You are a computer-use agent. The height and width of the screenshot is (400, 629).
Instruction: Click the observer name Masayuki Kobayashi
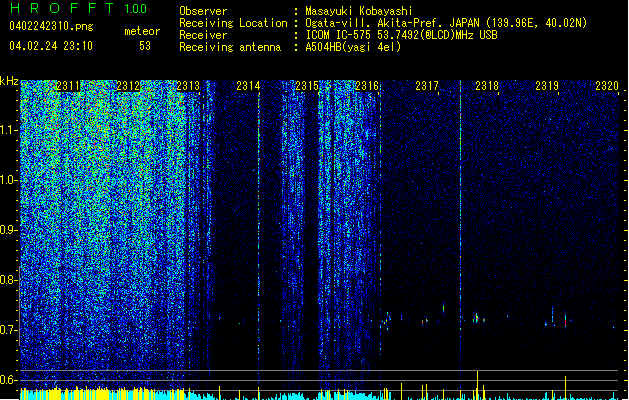[359, 11]
